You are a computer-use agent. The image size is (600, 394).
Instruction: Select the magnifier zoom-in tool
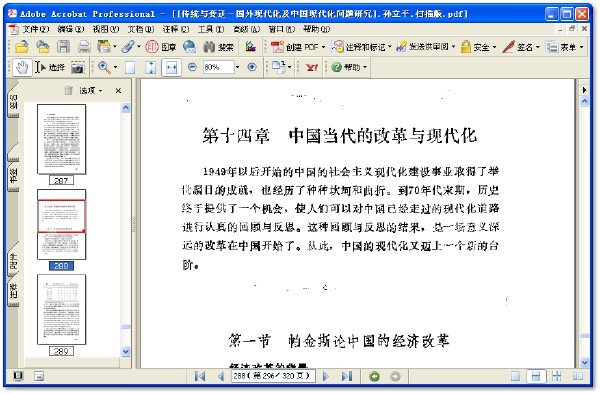pyautogui.click(x=104, y=68)
